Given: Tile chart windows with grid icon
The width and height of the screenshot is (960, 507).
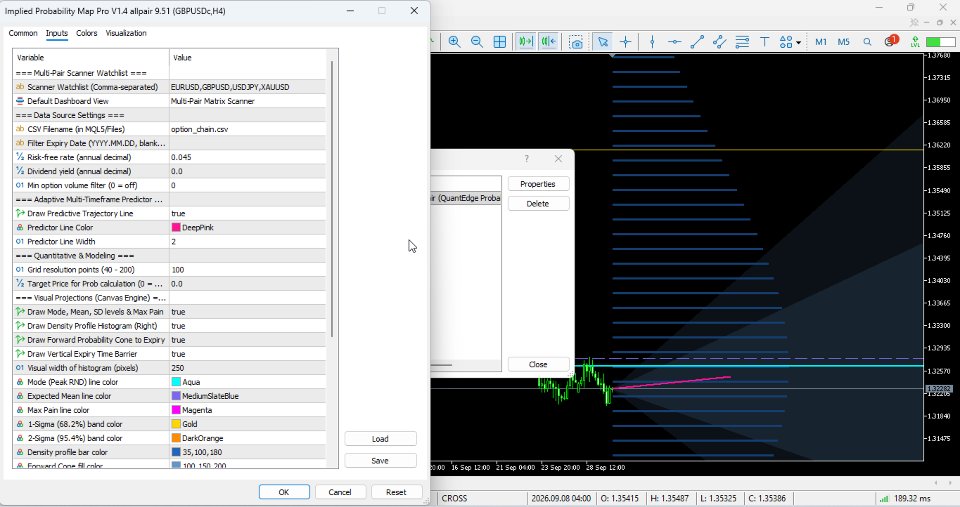Looking at the screenshot, I should pyautogui.click(x=500, y=42).
